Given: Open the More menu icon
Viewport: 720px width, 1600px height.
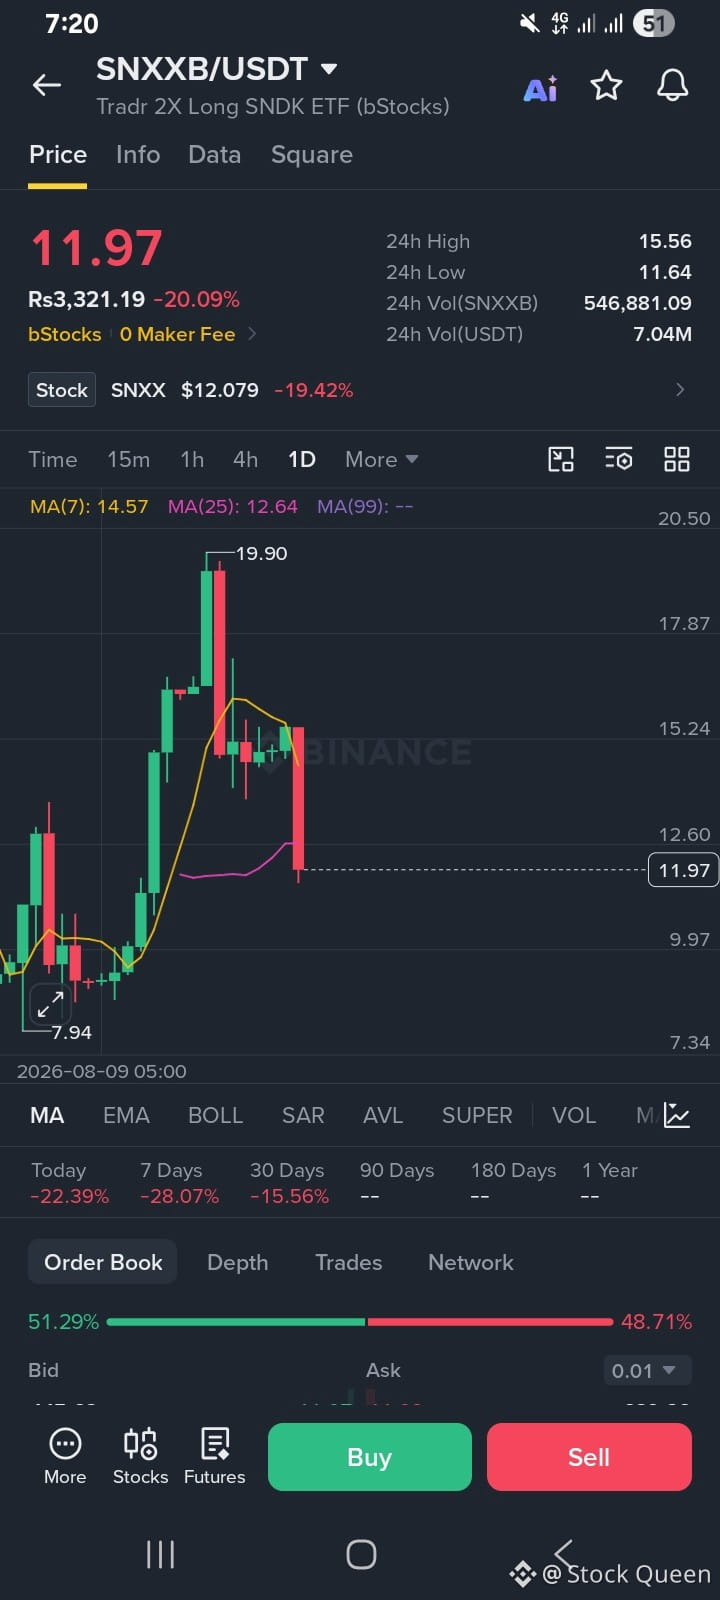Looking at the screenshot, I should pos(65,1456).
